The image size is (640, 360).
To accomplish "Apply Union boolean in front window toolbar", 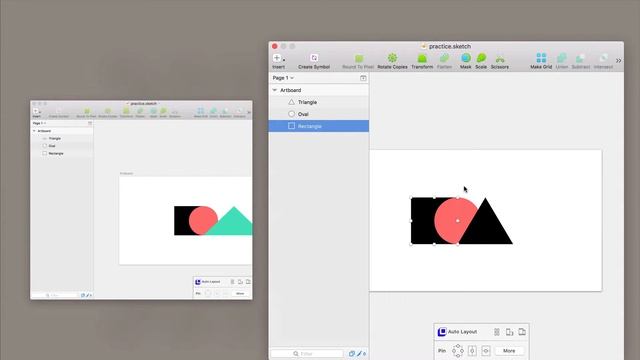I will tap(562, 61).
